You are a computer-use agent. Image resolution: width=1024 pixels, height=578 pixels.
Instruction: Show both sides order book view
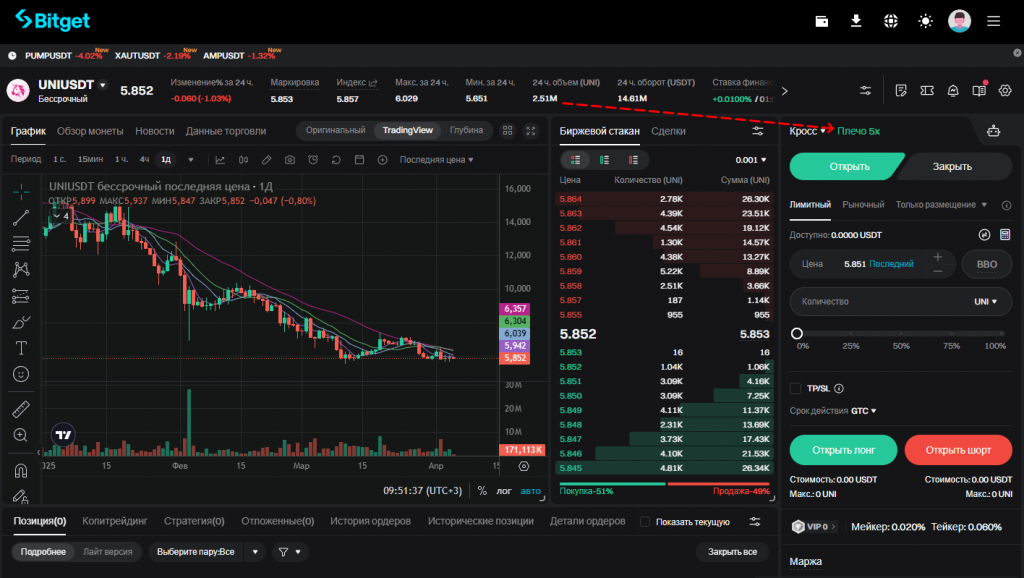575,160
